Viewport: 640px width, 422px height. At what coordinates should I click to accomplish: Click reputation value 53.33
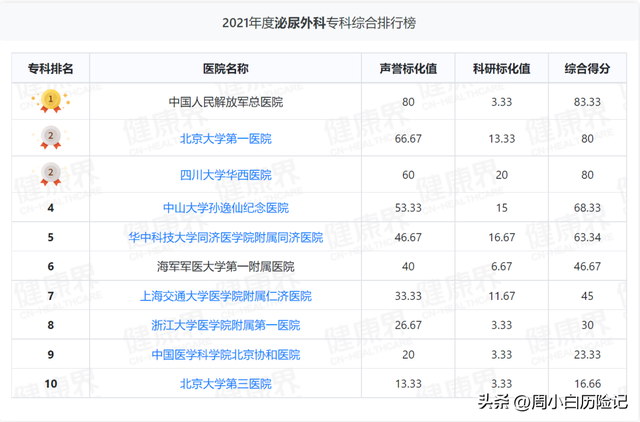click(408, 208)
